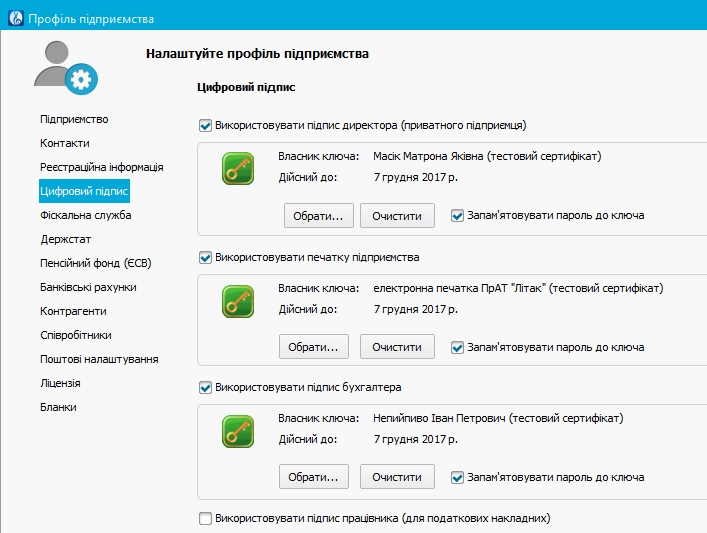This screenshot has height=533, width=707.
Task: Click the profile avatar with gear icon
Action: (62, 68)
